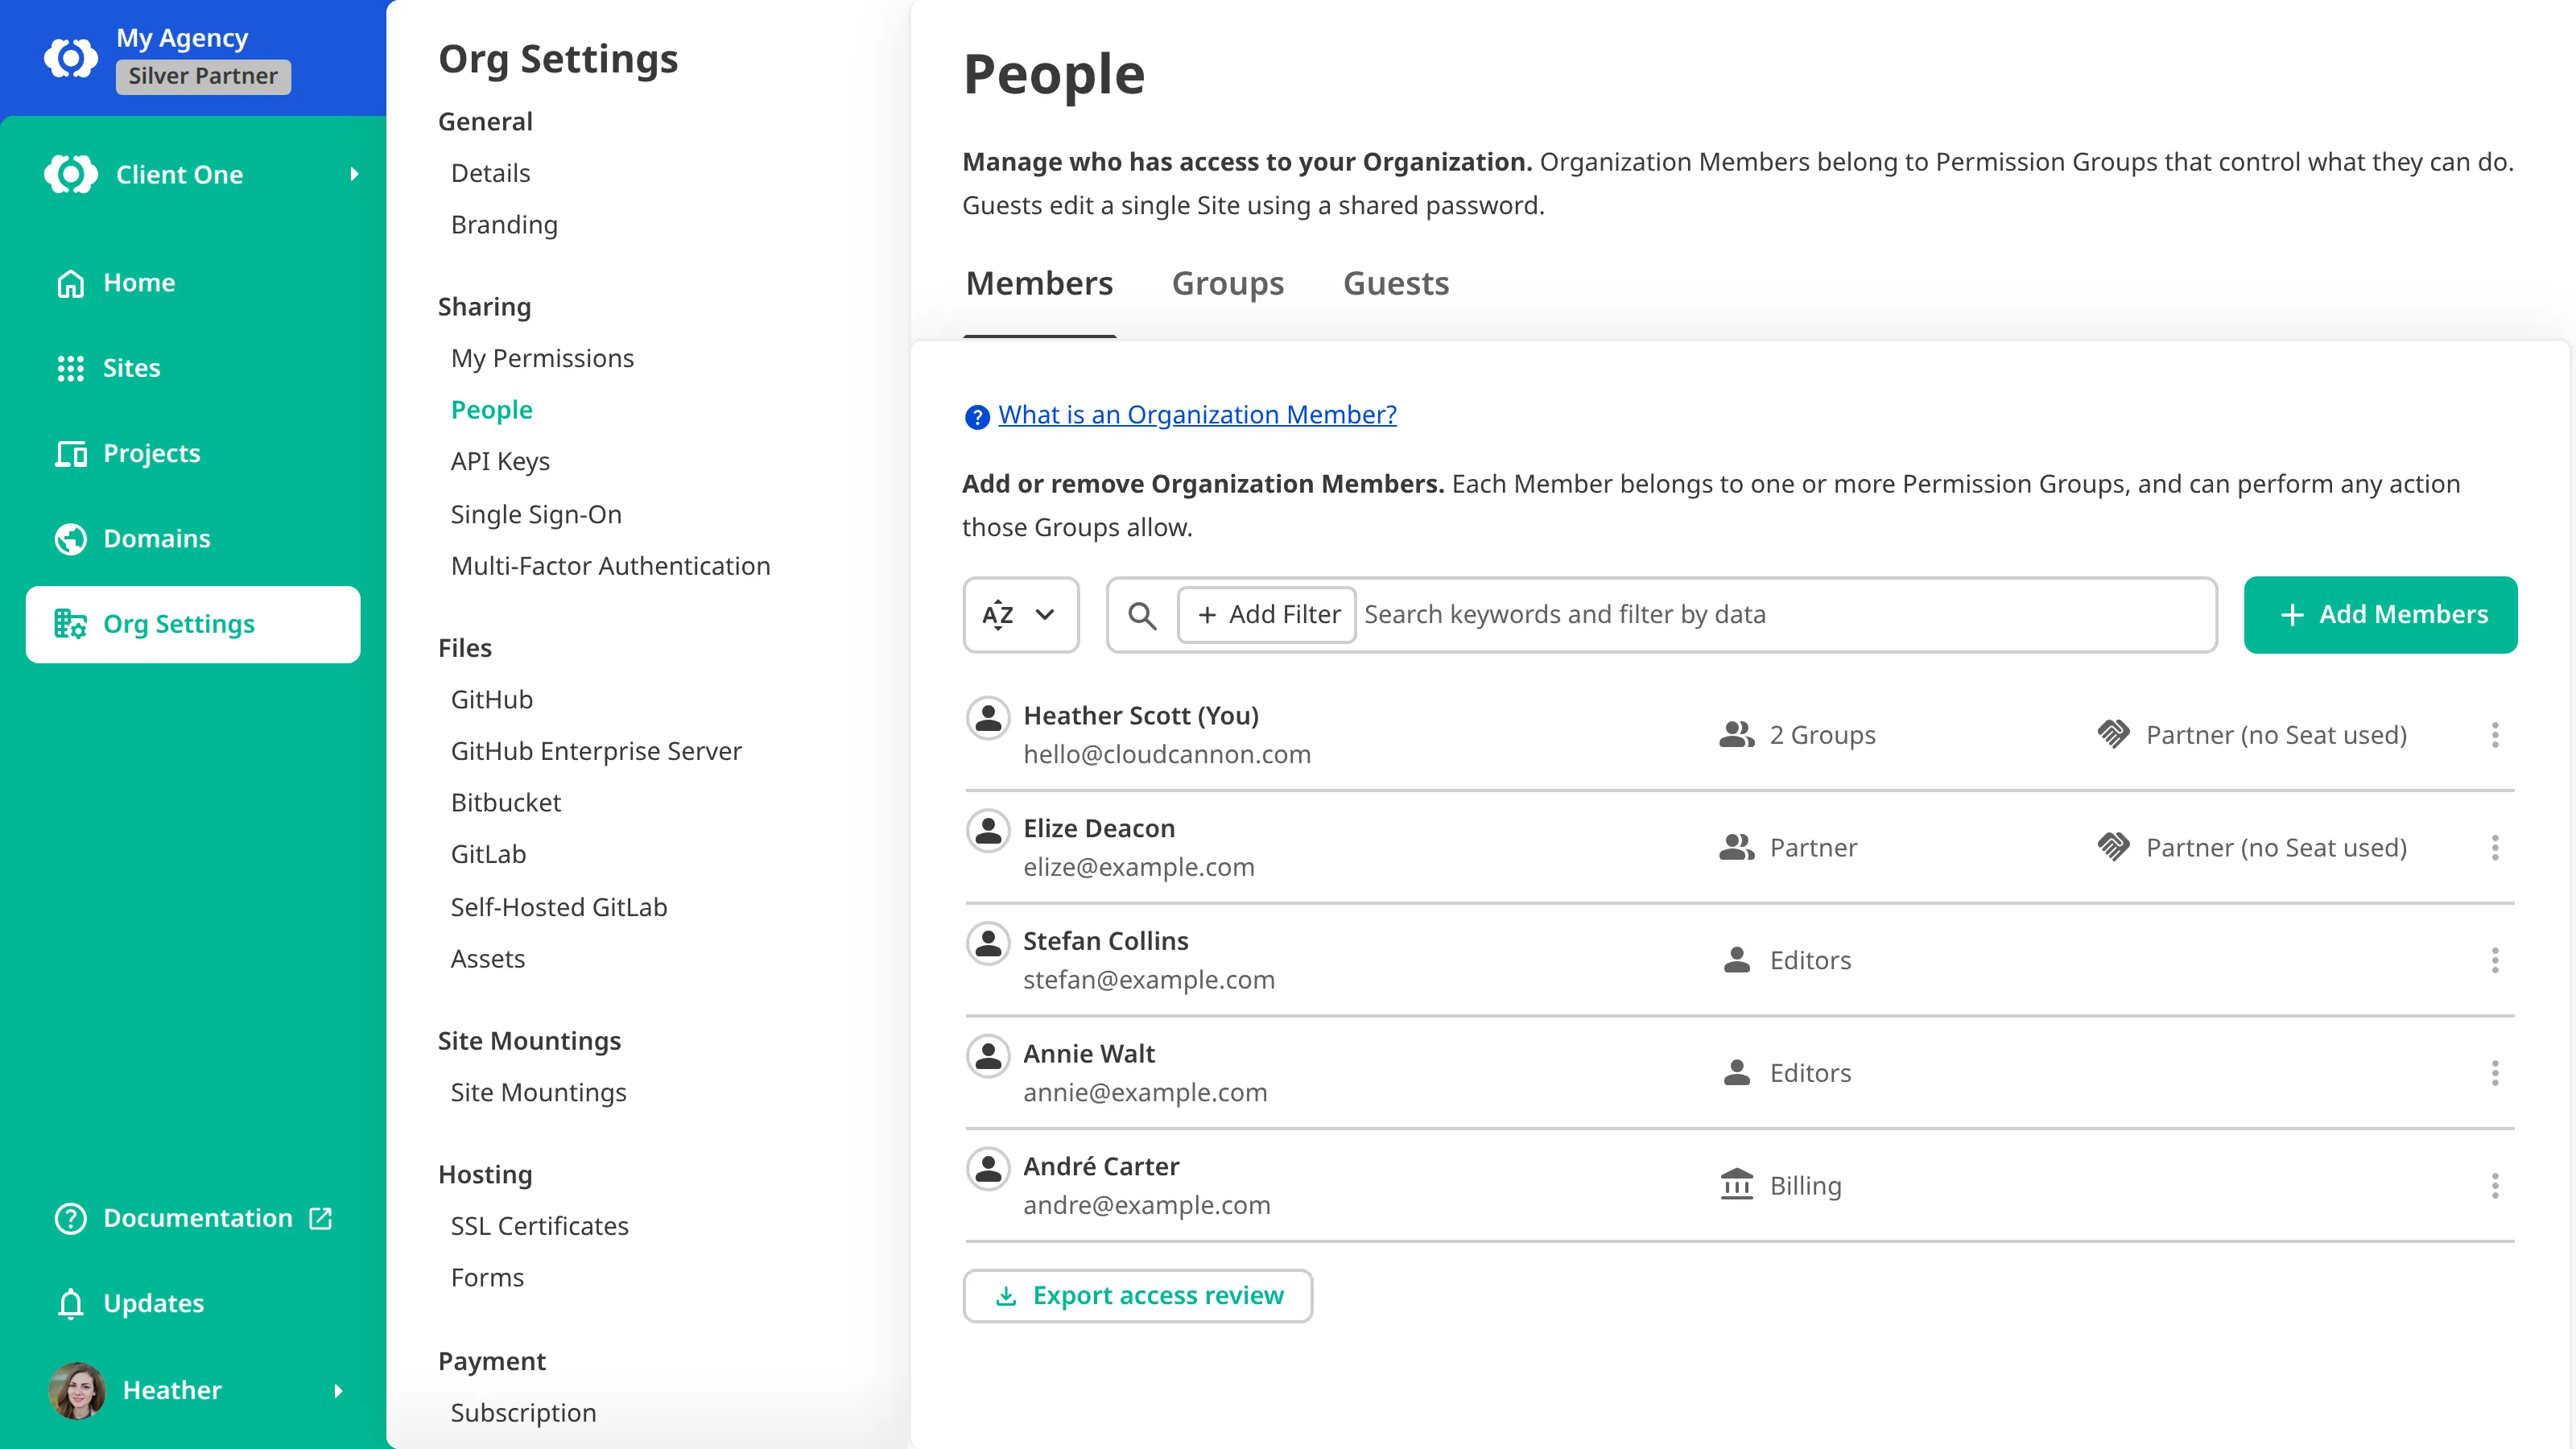Open options menu for Annie Walt
Viewport: 2576px width, 1449px height.
2495,1073
